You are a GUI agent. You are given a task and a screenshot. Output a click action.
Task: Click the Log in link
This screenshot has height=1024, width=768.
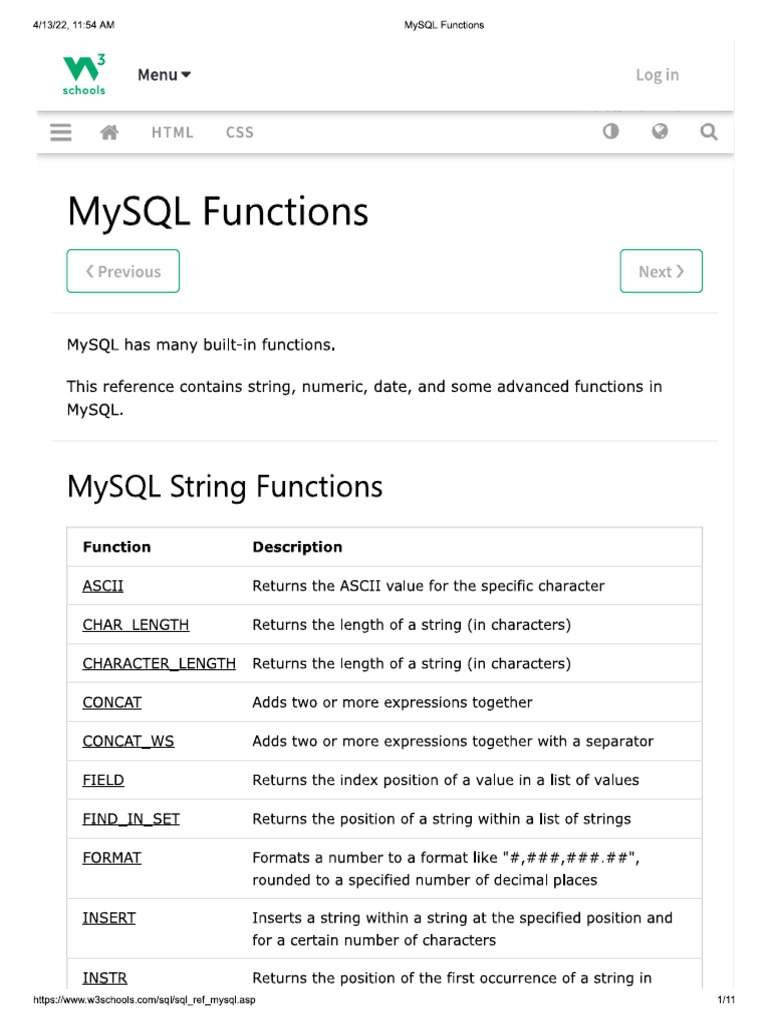657,75
